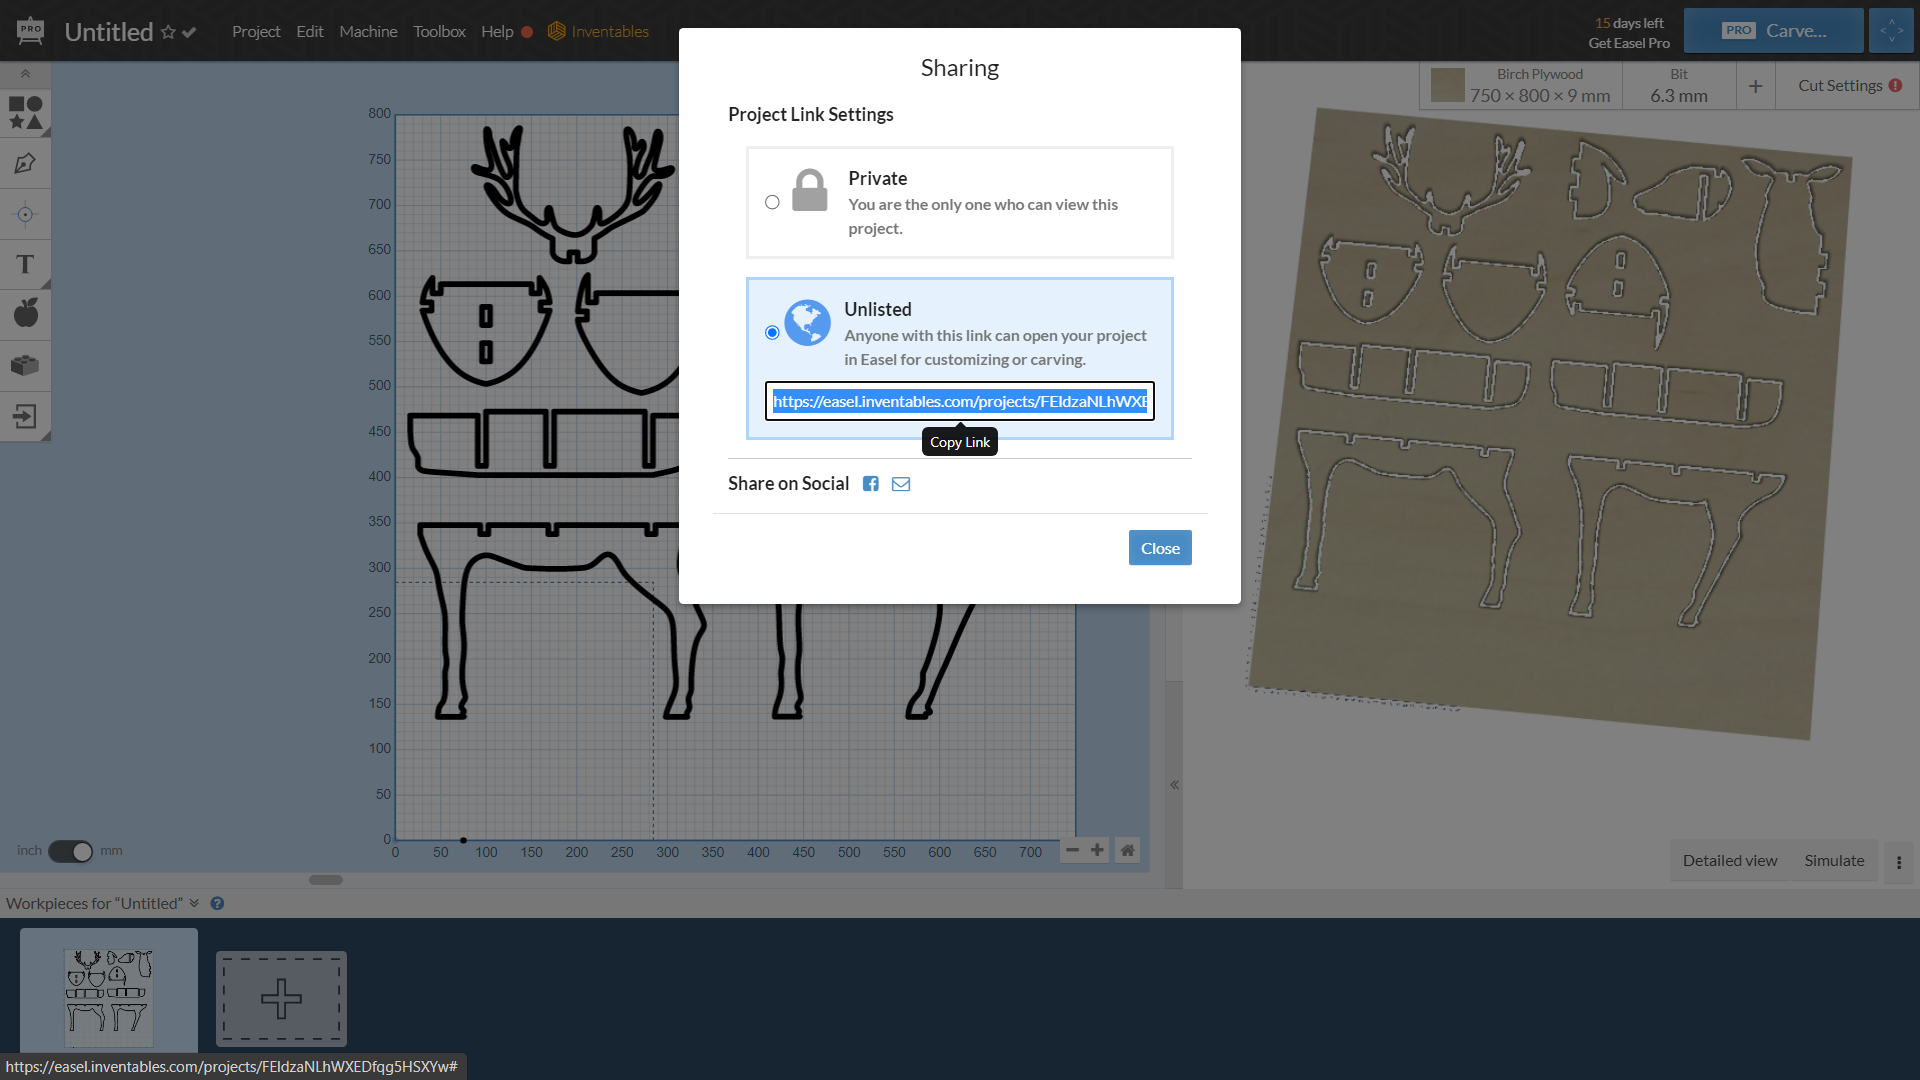
Task: Click the Copy Link button
Action: coord(959,440)
